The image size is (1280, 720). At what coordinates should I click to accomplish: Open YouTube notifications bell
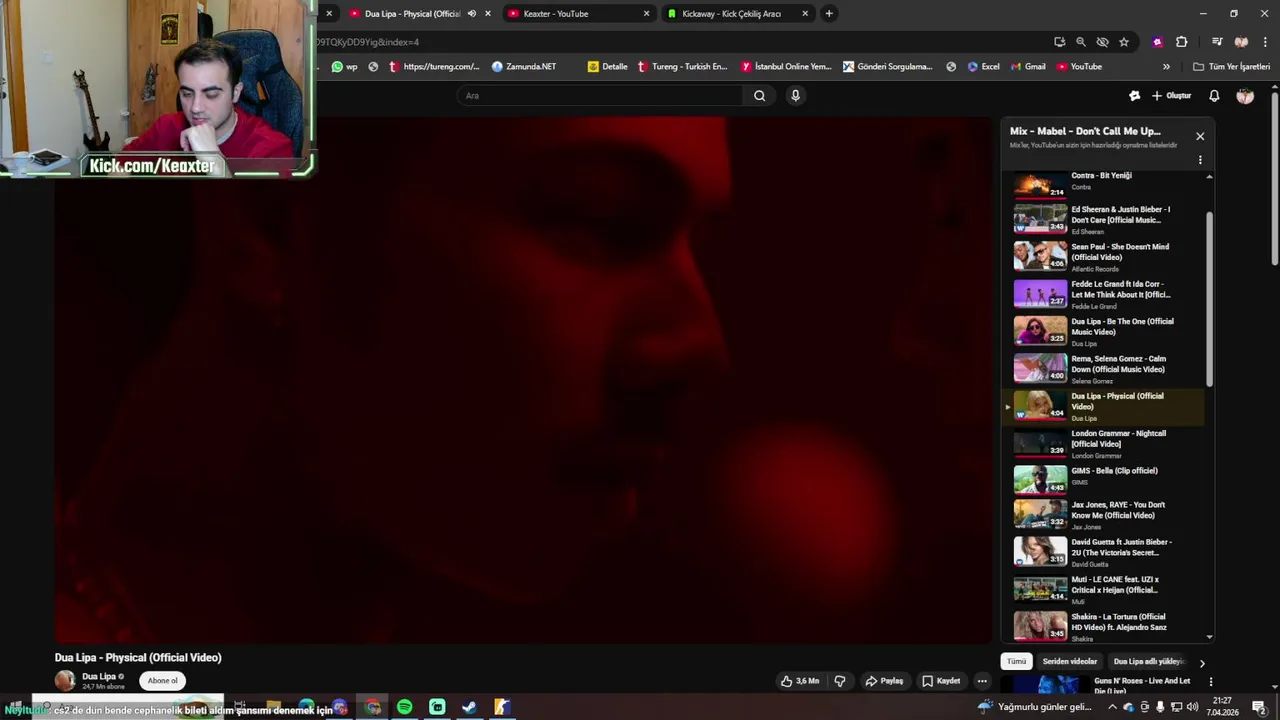coord(1214,96)
